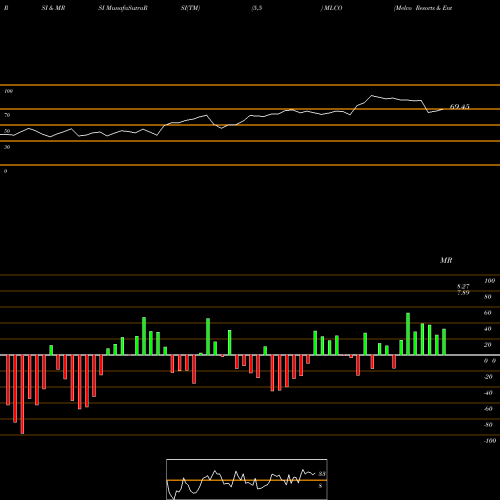The image size is (500, 500).
Task: Click the last green bar at right end
Action: [444, 342]
